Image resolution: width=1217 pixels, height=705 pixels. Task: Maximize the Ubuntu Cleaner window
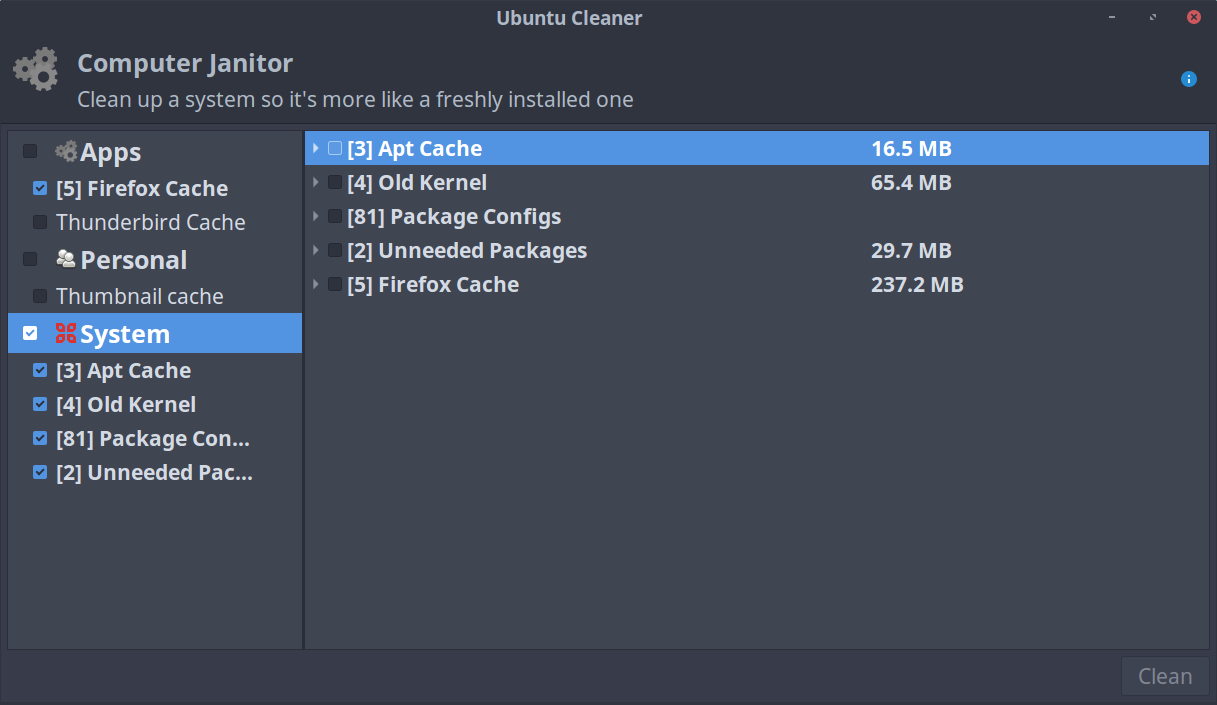1153,17
